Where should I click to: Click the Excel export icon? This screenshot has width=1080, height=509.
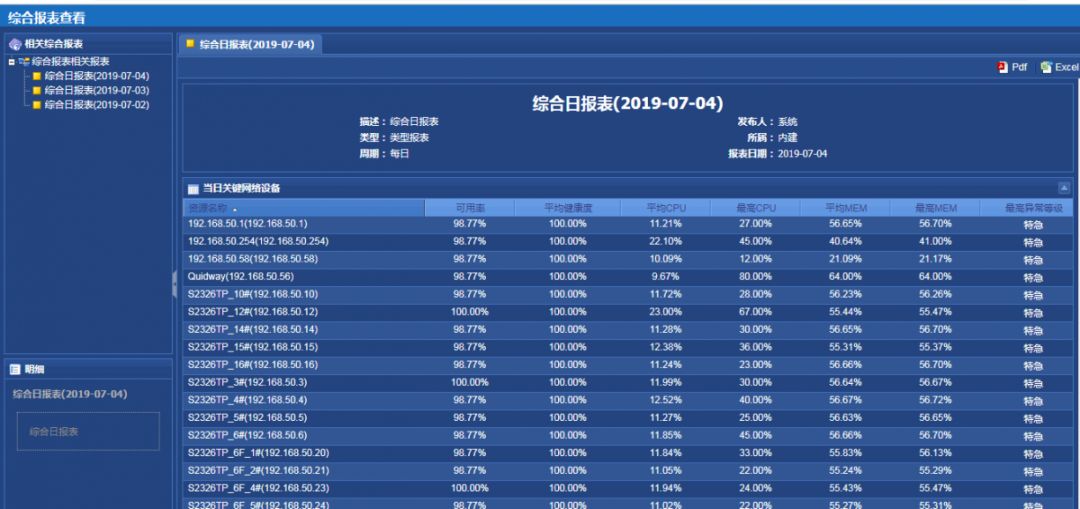[1046, 67]
